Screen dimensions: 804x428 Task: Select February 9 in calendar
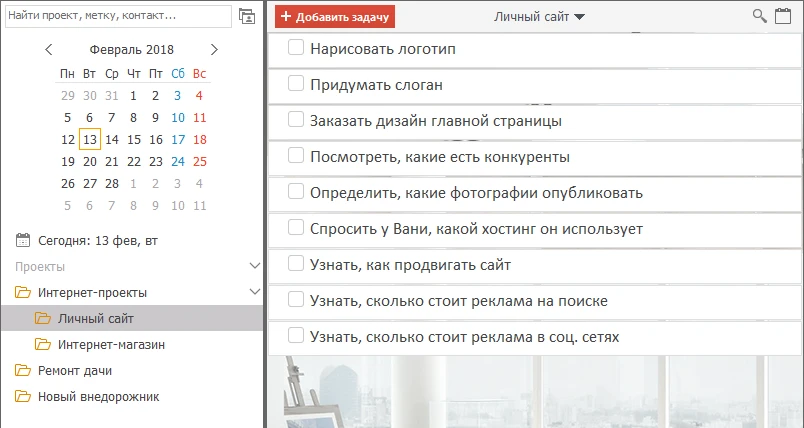coord(155,117)
